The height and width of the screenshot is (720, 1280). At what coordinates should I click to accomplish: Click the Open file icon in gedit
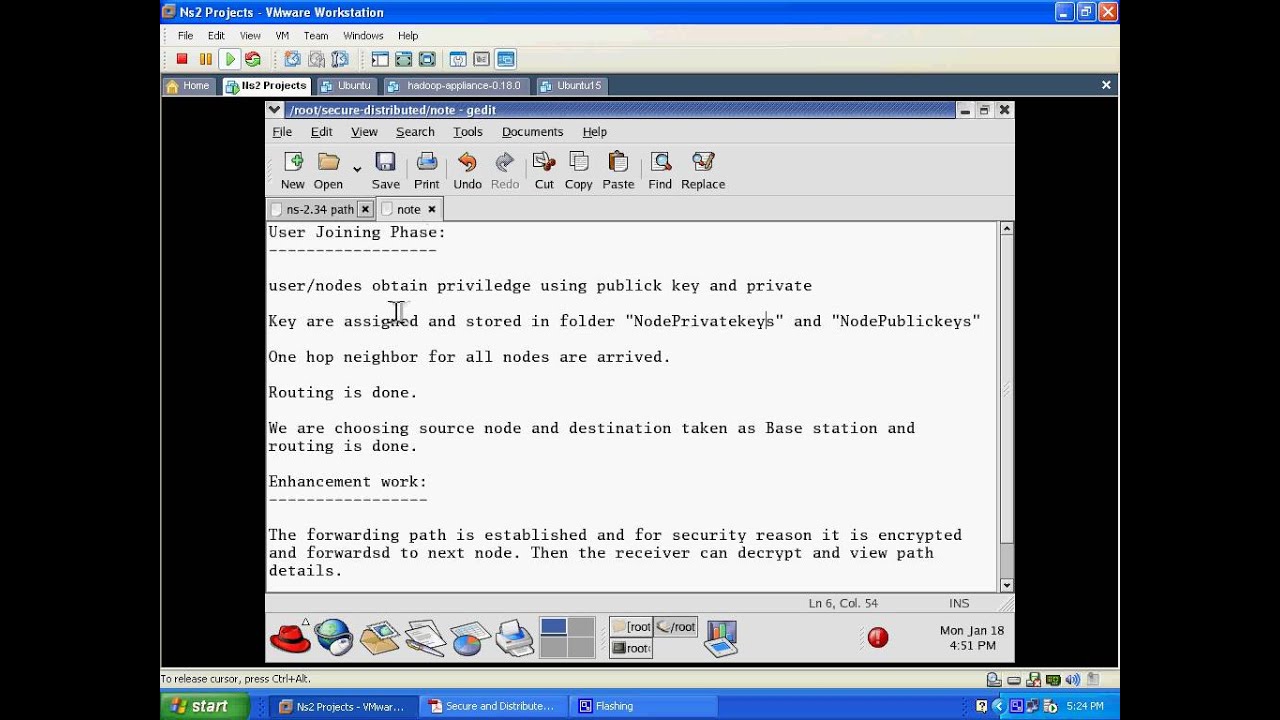328,162
